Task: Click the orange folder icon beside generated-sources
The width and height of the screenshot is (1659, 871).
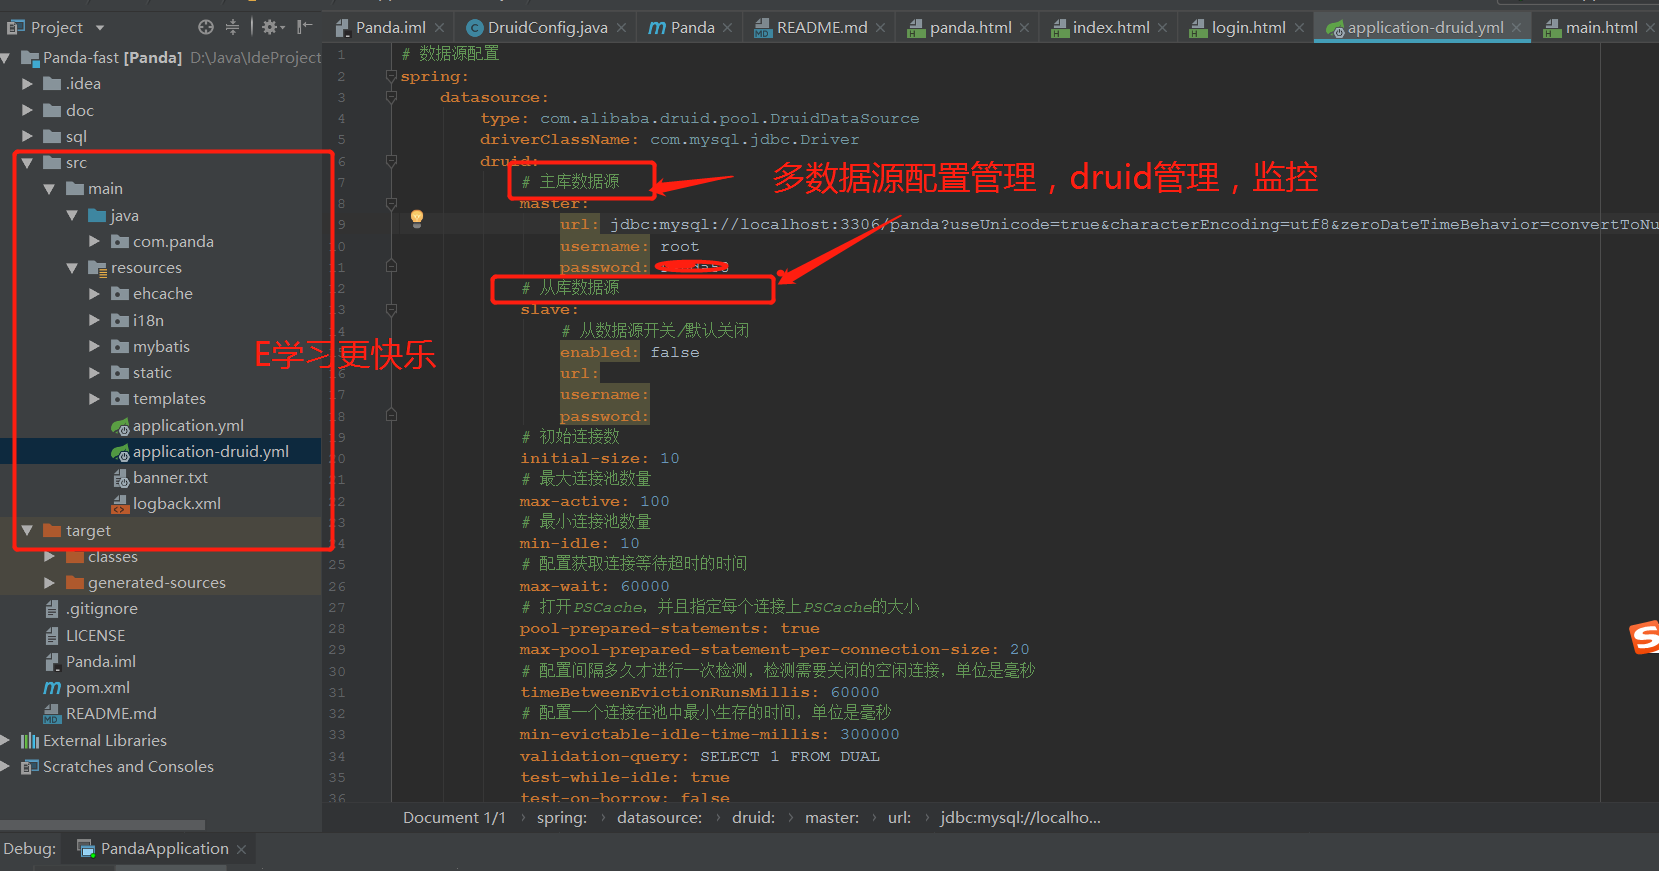Action: (x=74, y=583)
